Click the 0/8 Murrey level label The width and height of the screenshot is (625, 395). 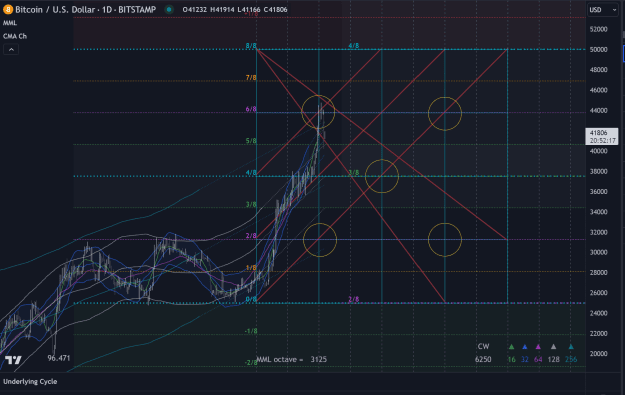pos(251,299)
